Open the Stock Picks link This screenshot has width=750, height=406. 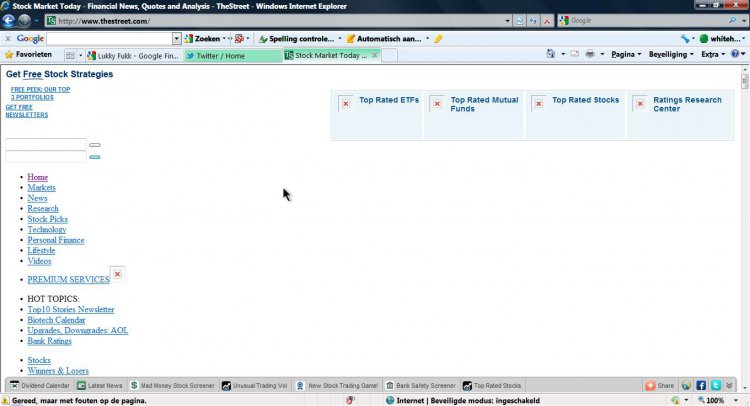[47, 219]
